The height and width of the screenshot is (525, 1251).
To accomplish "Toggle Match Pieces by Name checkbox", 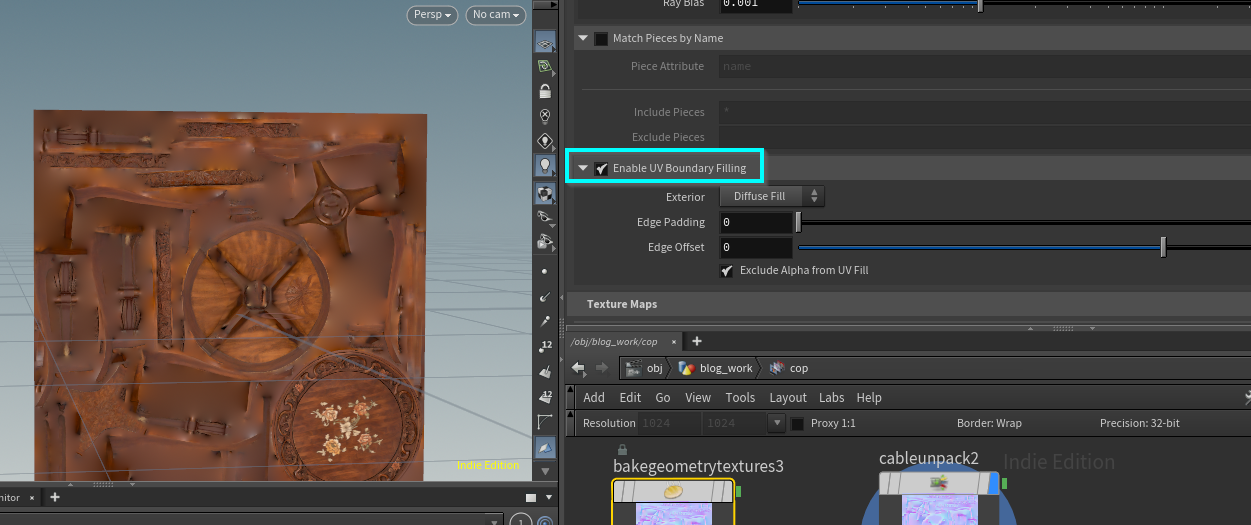I will coord(601,38).
